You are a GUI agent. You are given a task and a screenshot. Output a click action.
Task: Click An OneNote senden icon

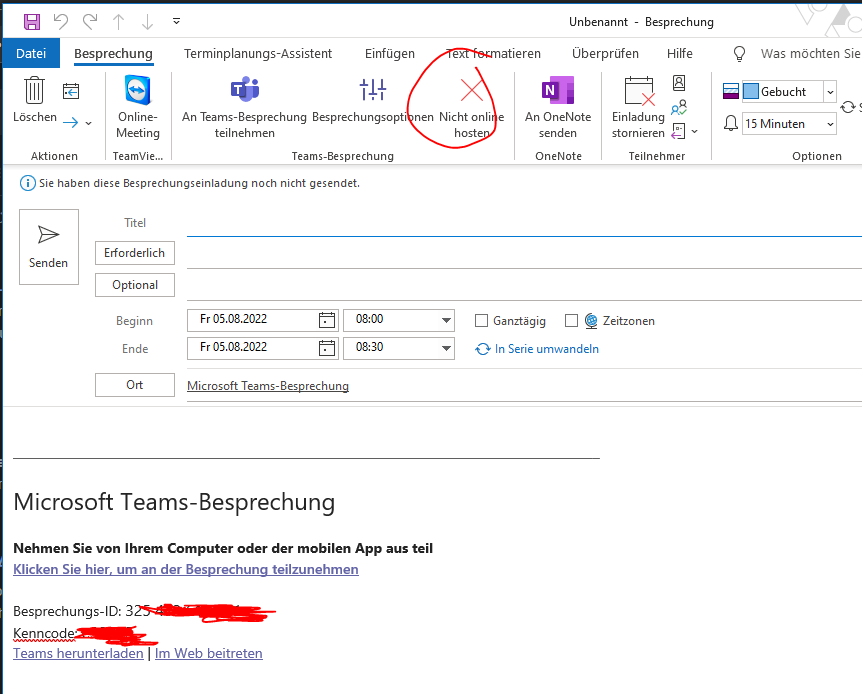point(558,90)
